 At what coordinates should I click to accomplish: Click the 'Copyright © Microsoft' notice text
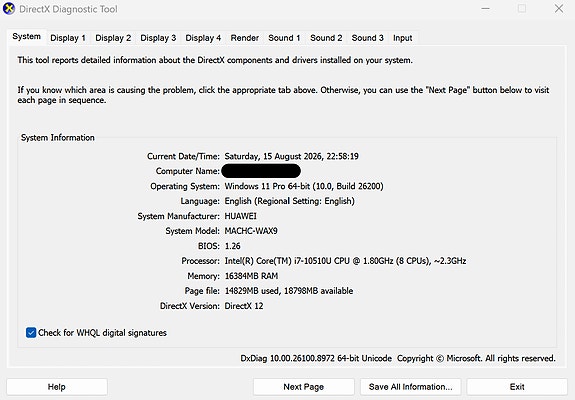click(x=439, y=358)
